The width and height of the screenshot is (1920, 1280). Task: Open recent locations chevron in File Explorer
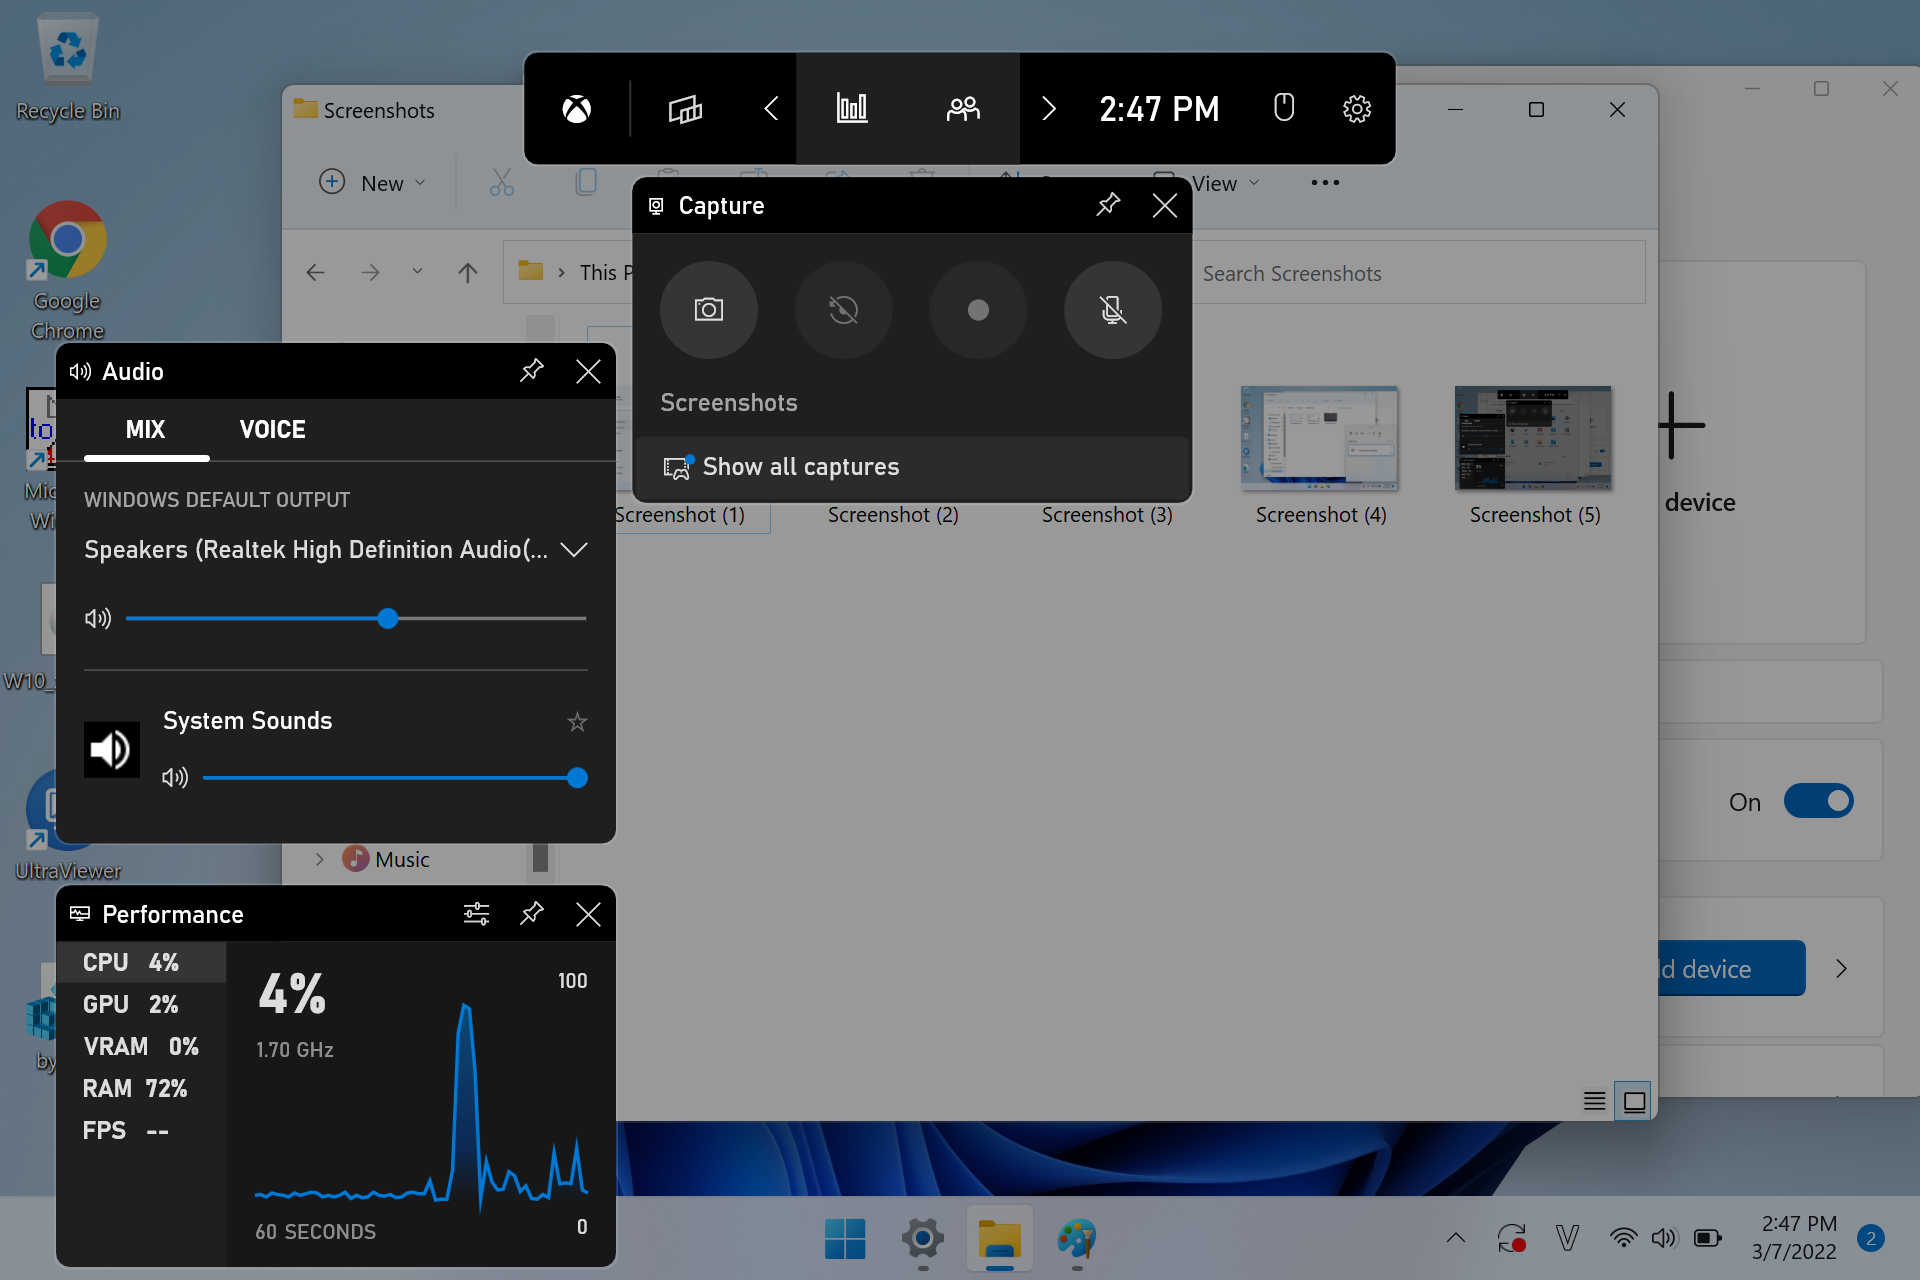(417, 271)
